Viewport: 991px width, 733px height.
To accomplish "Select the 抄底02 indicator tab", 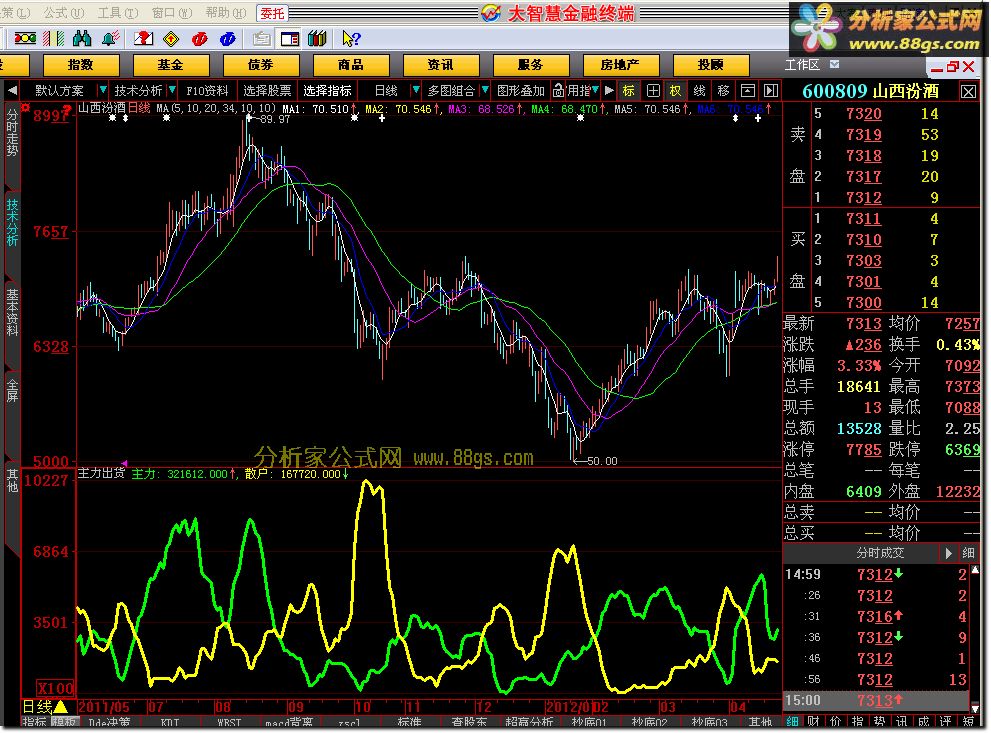I will (649, 722).
